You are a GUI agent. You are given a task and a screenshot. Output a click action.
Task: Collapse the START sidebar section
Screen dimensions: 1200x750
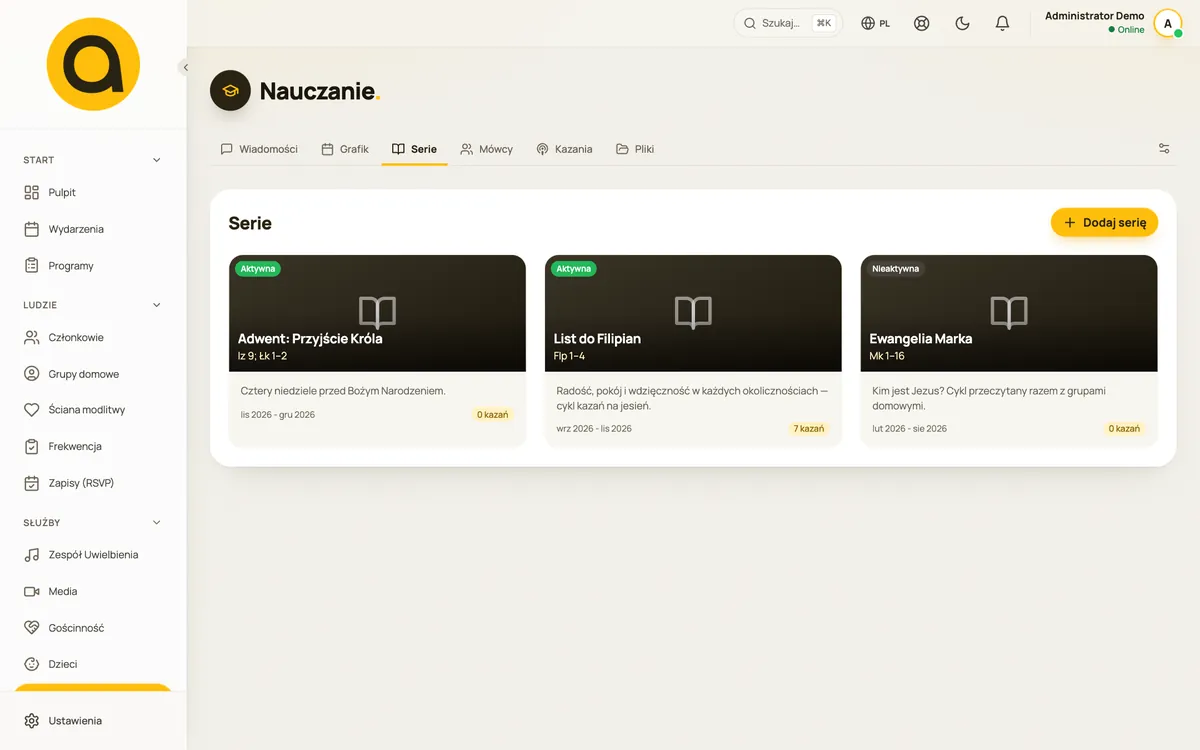coord(156,160)
